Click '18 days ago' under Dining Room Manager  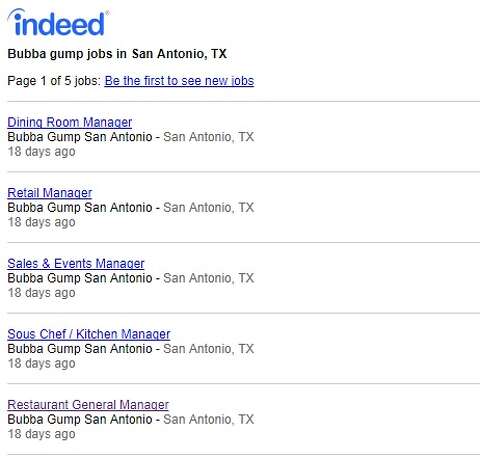(41, 151)
